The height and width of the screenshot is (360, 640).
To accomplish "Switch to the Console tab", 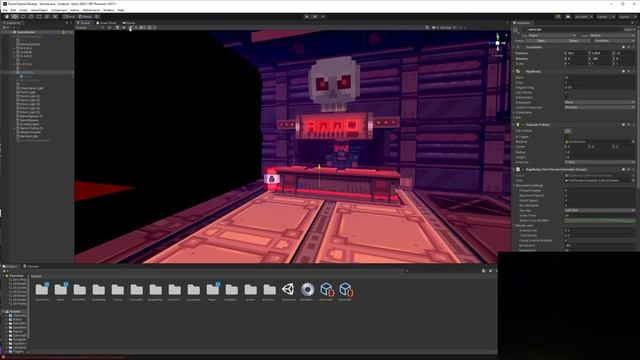I will pos(32,267).
